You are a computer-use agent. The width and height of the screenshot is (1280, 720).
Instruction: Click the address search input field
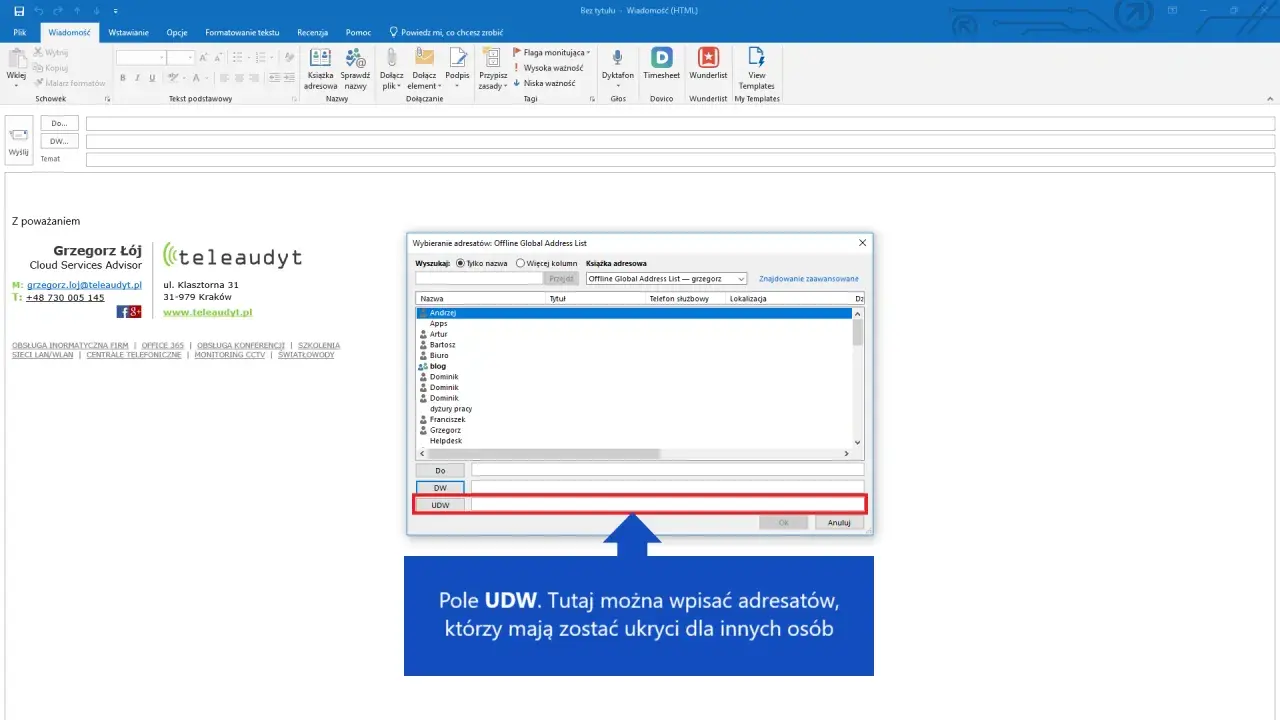pos(479,279)
